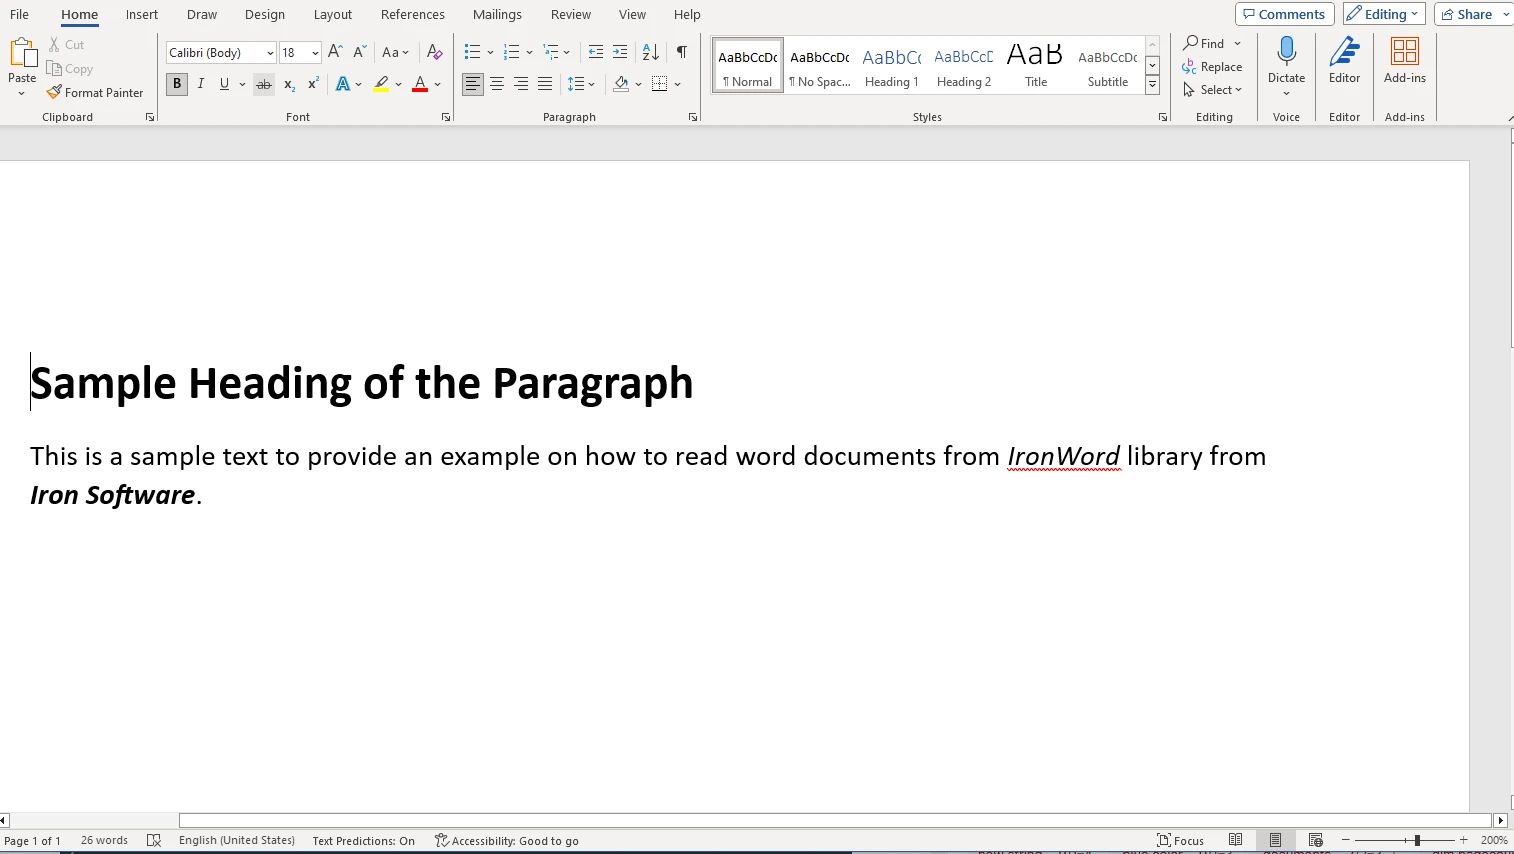Open the Editor proofing tool
The image size is (1514, 854).
[x=1344, y=60]
